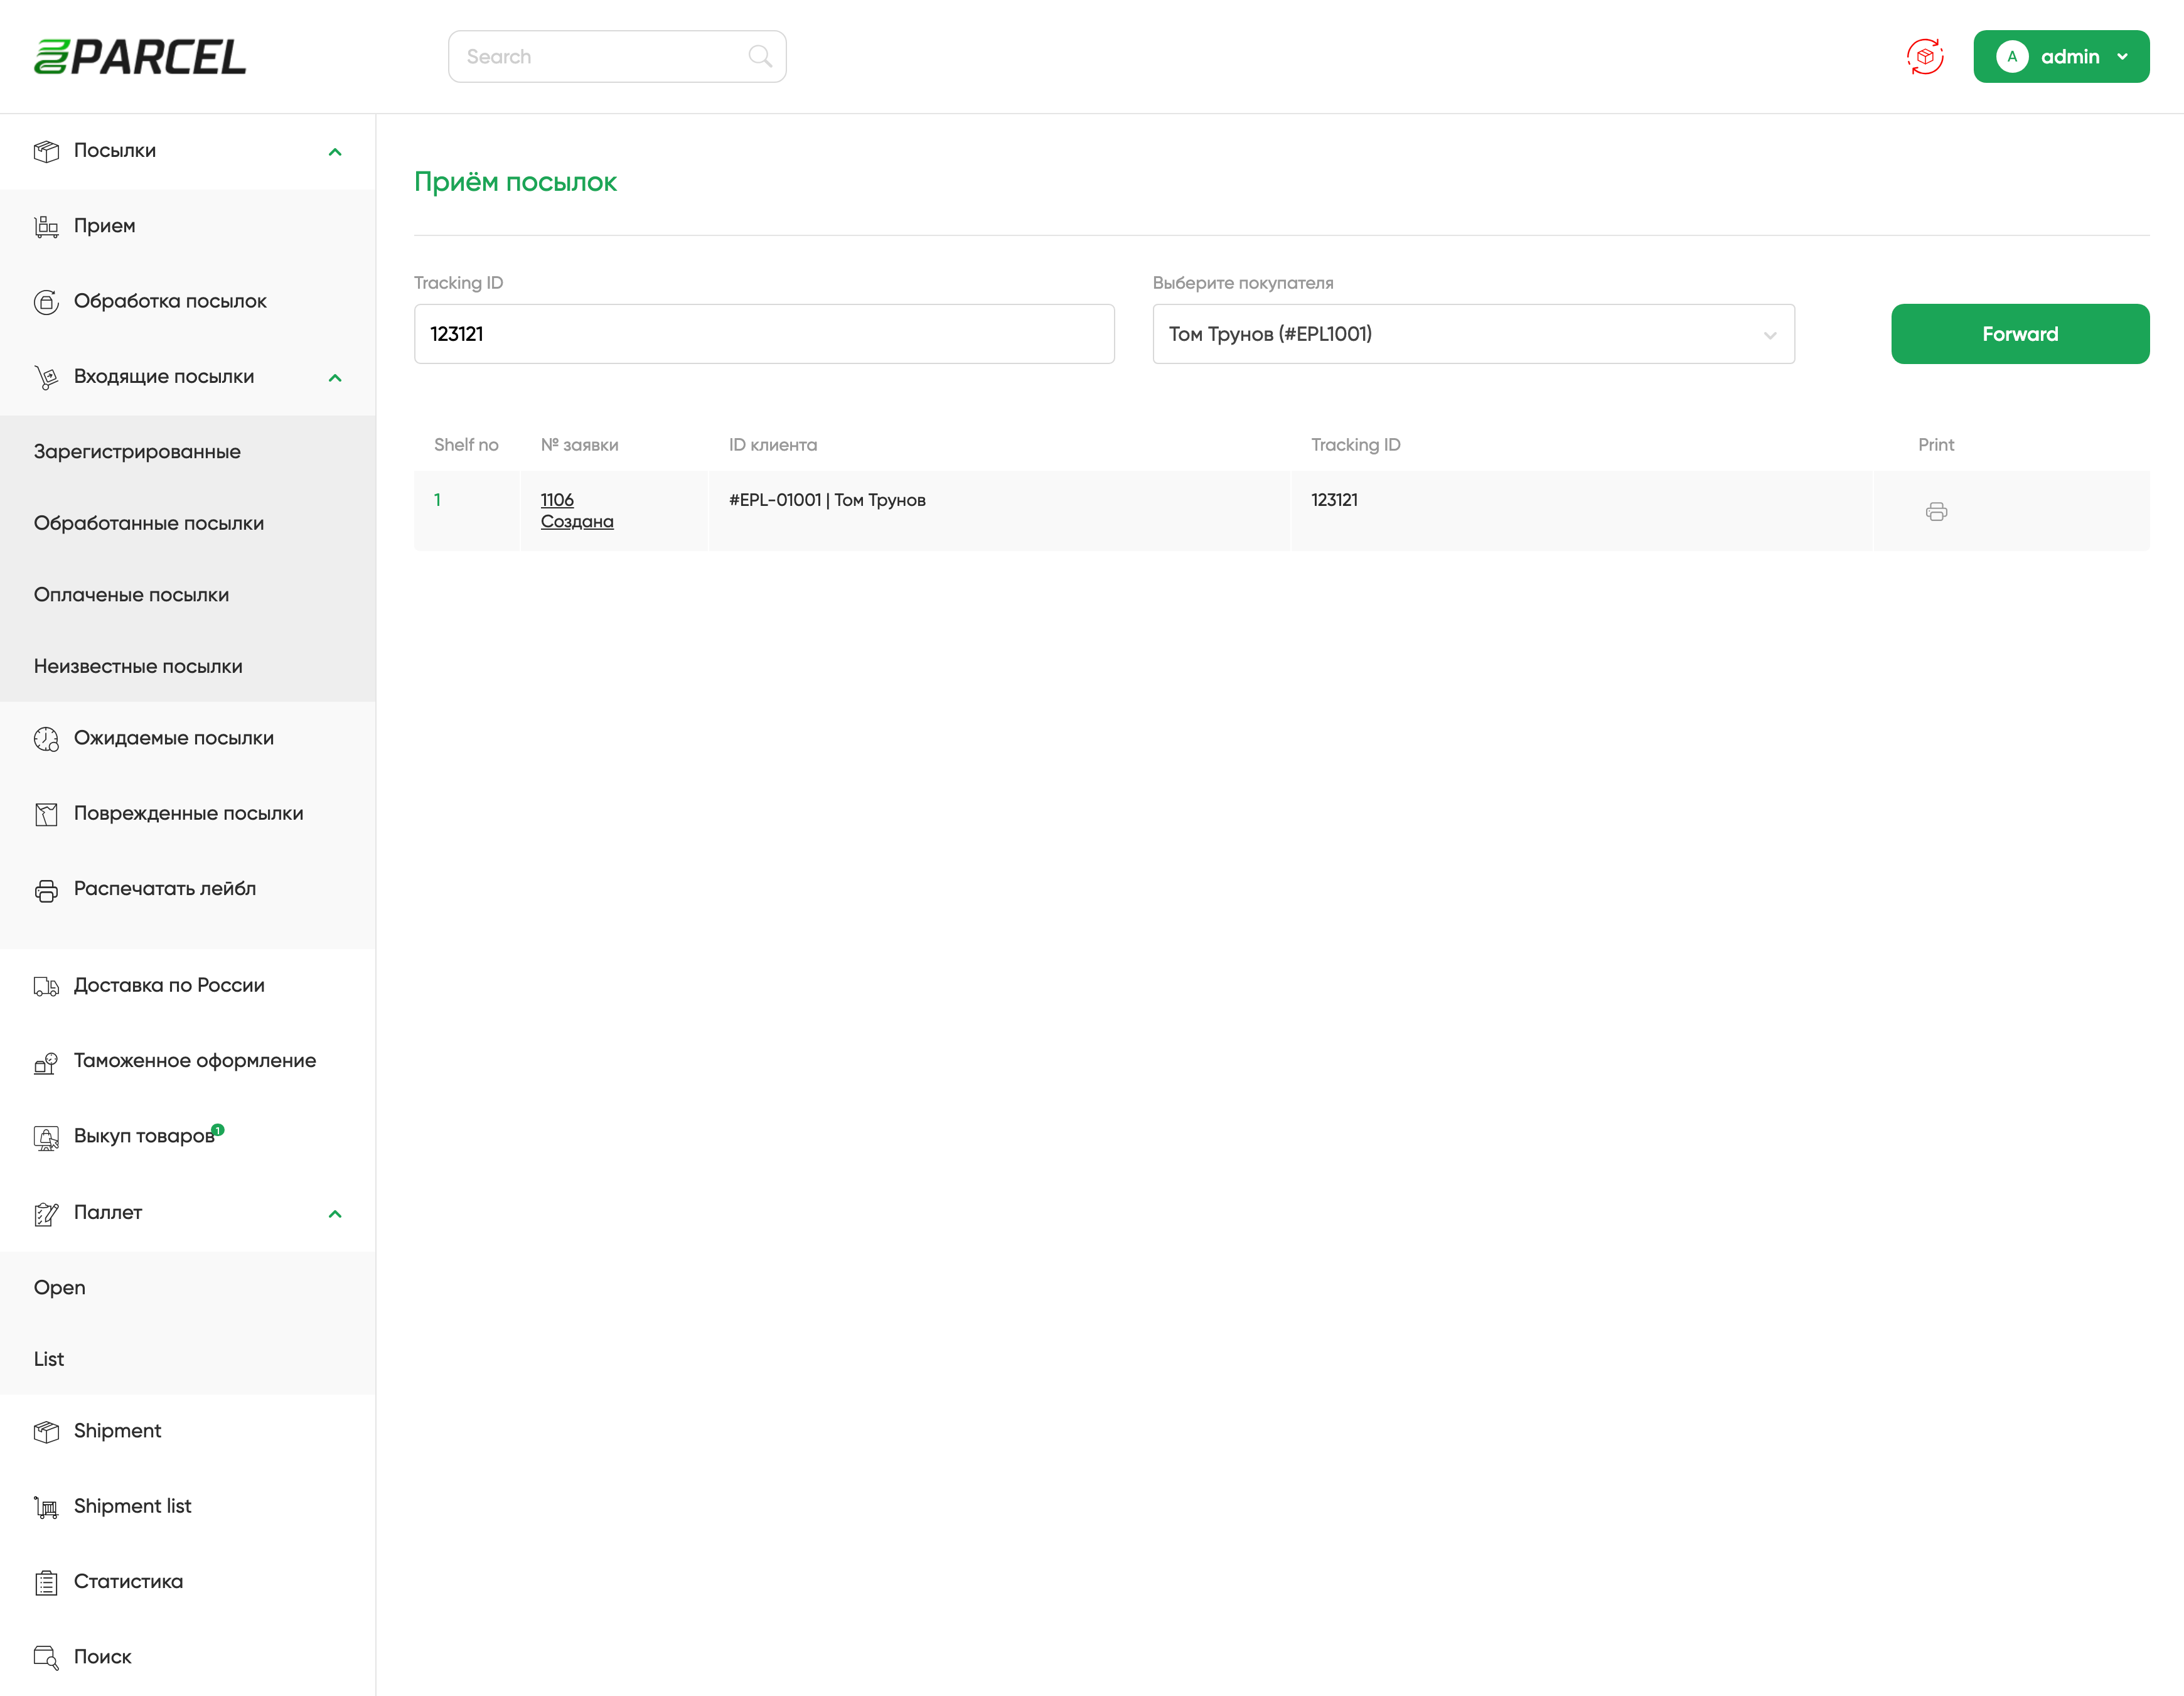Click client cell '#EPL-01001 | Том Трунов'

click(827, 500)
